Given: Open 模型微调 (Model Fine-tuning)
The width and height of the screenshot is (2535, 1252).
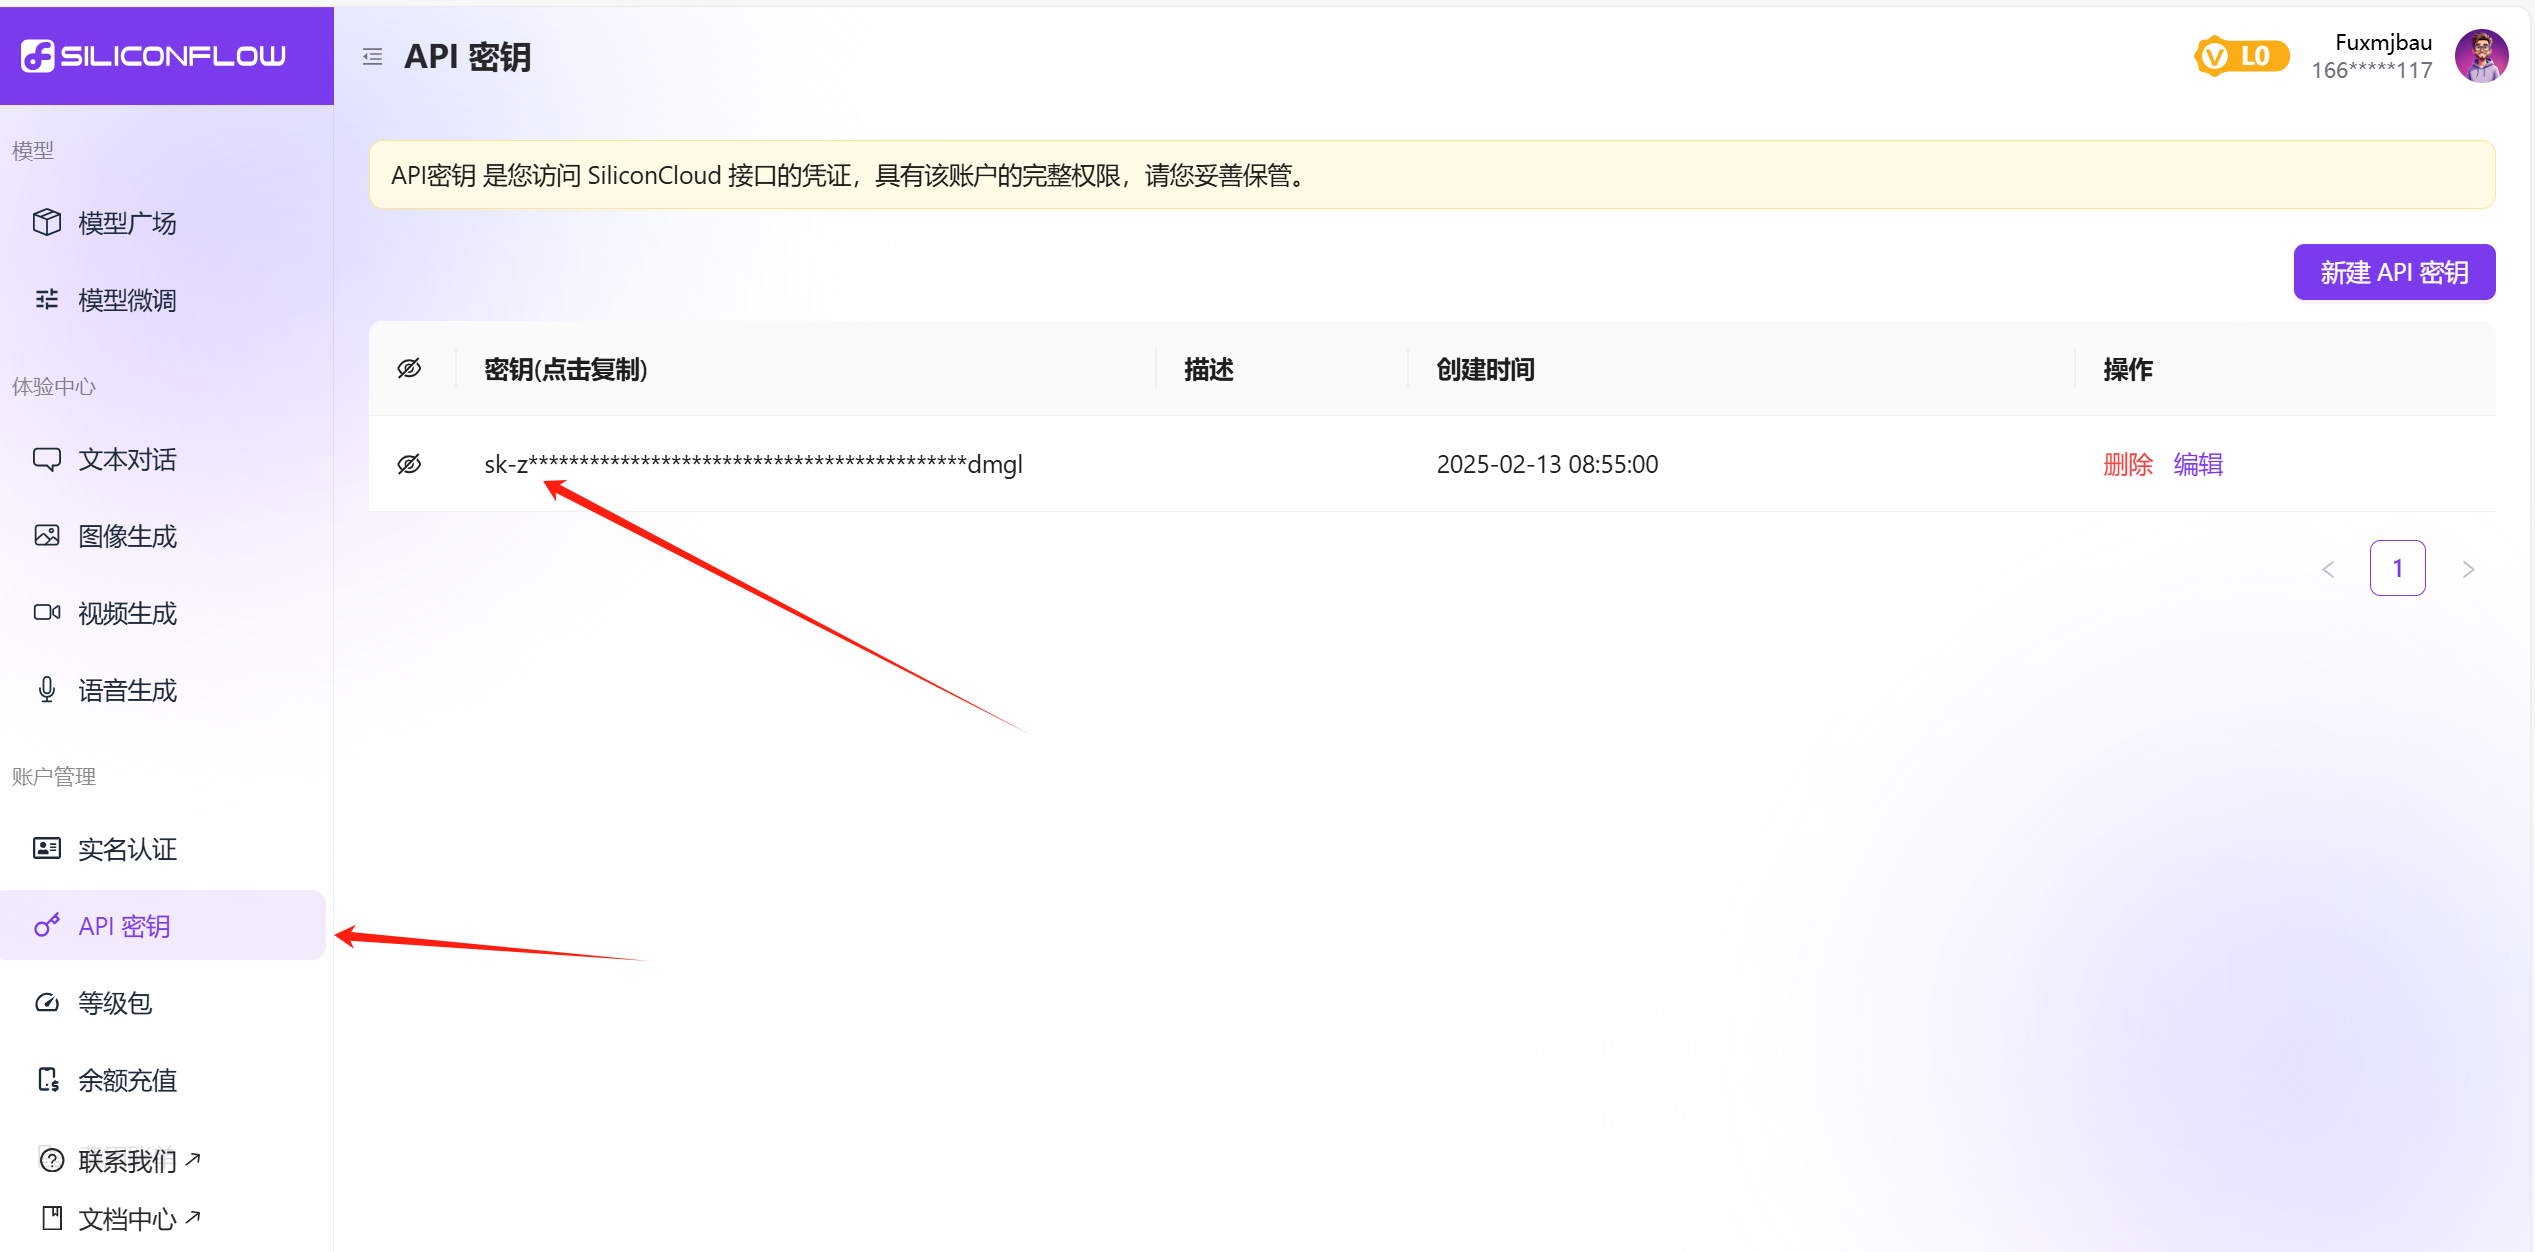Looking at the screenshot, I should tap(127, 300).
